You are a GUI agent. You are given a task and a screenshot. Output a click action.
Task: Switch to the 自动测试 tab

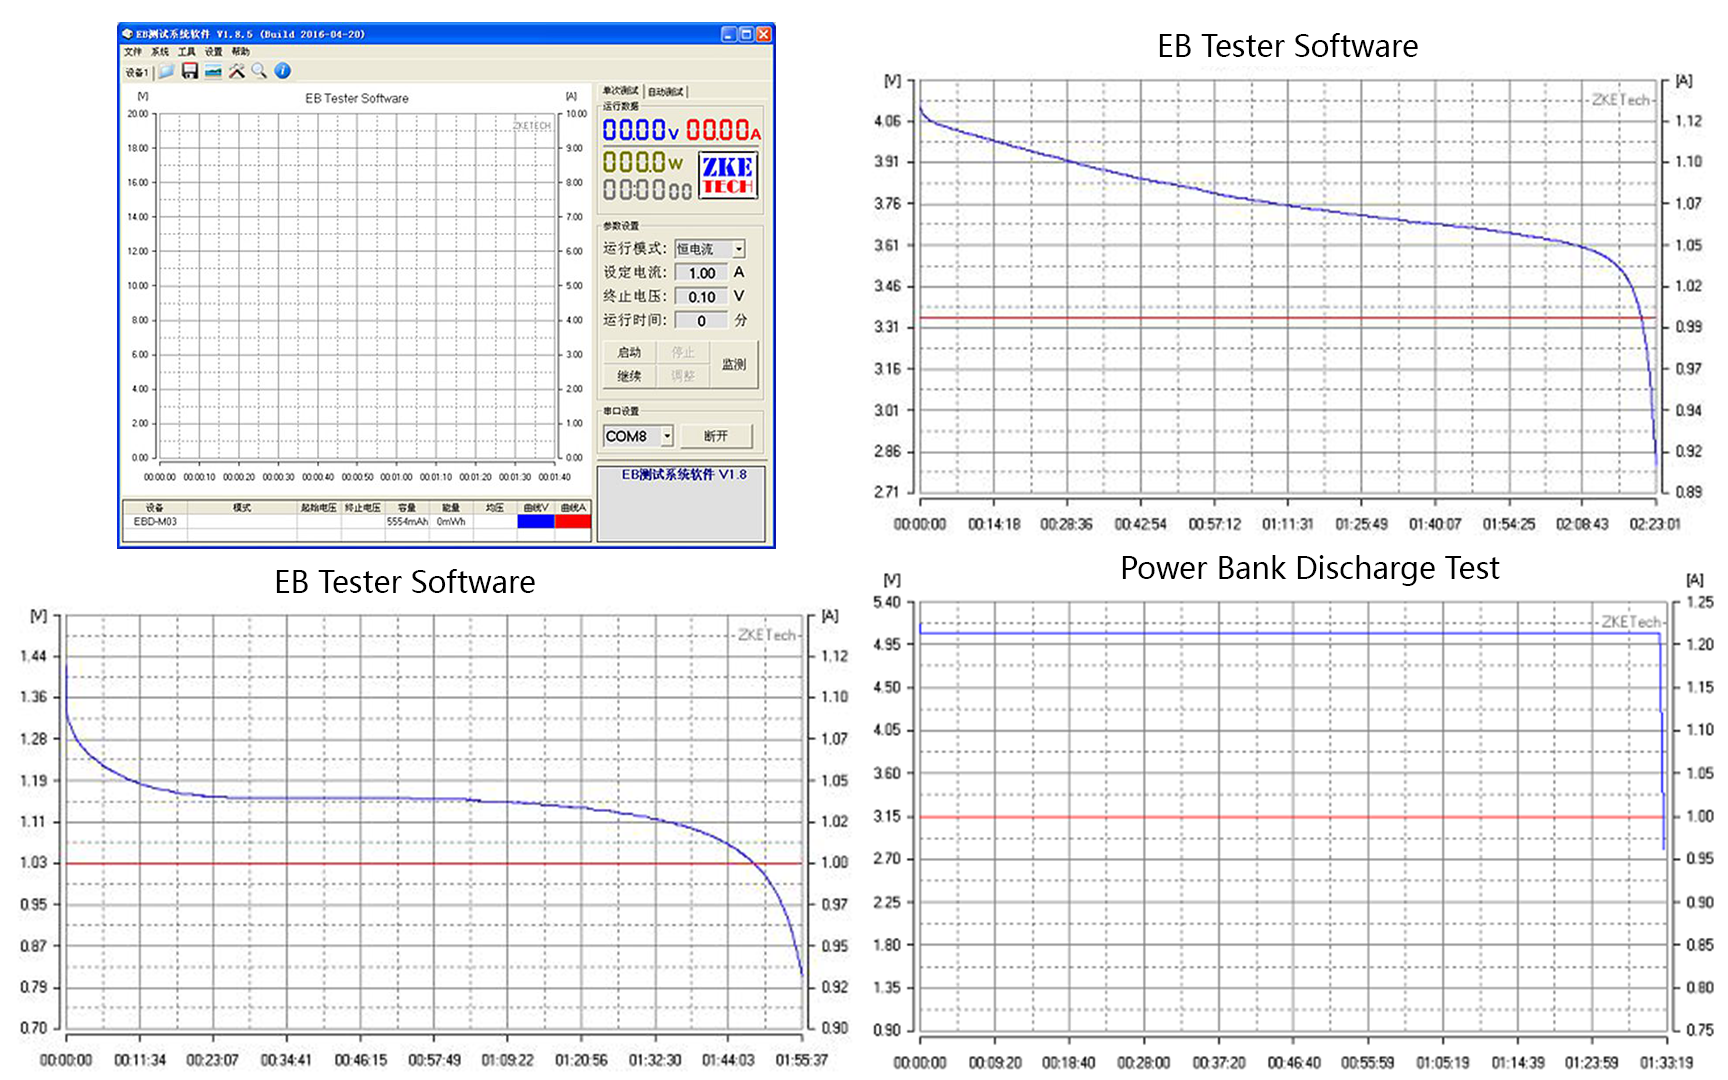pyautogui.click(x=666, y=91)
